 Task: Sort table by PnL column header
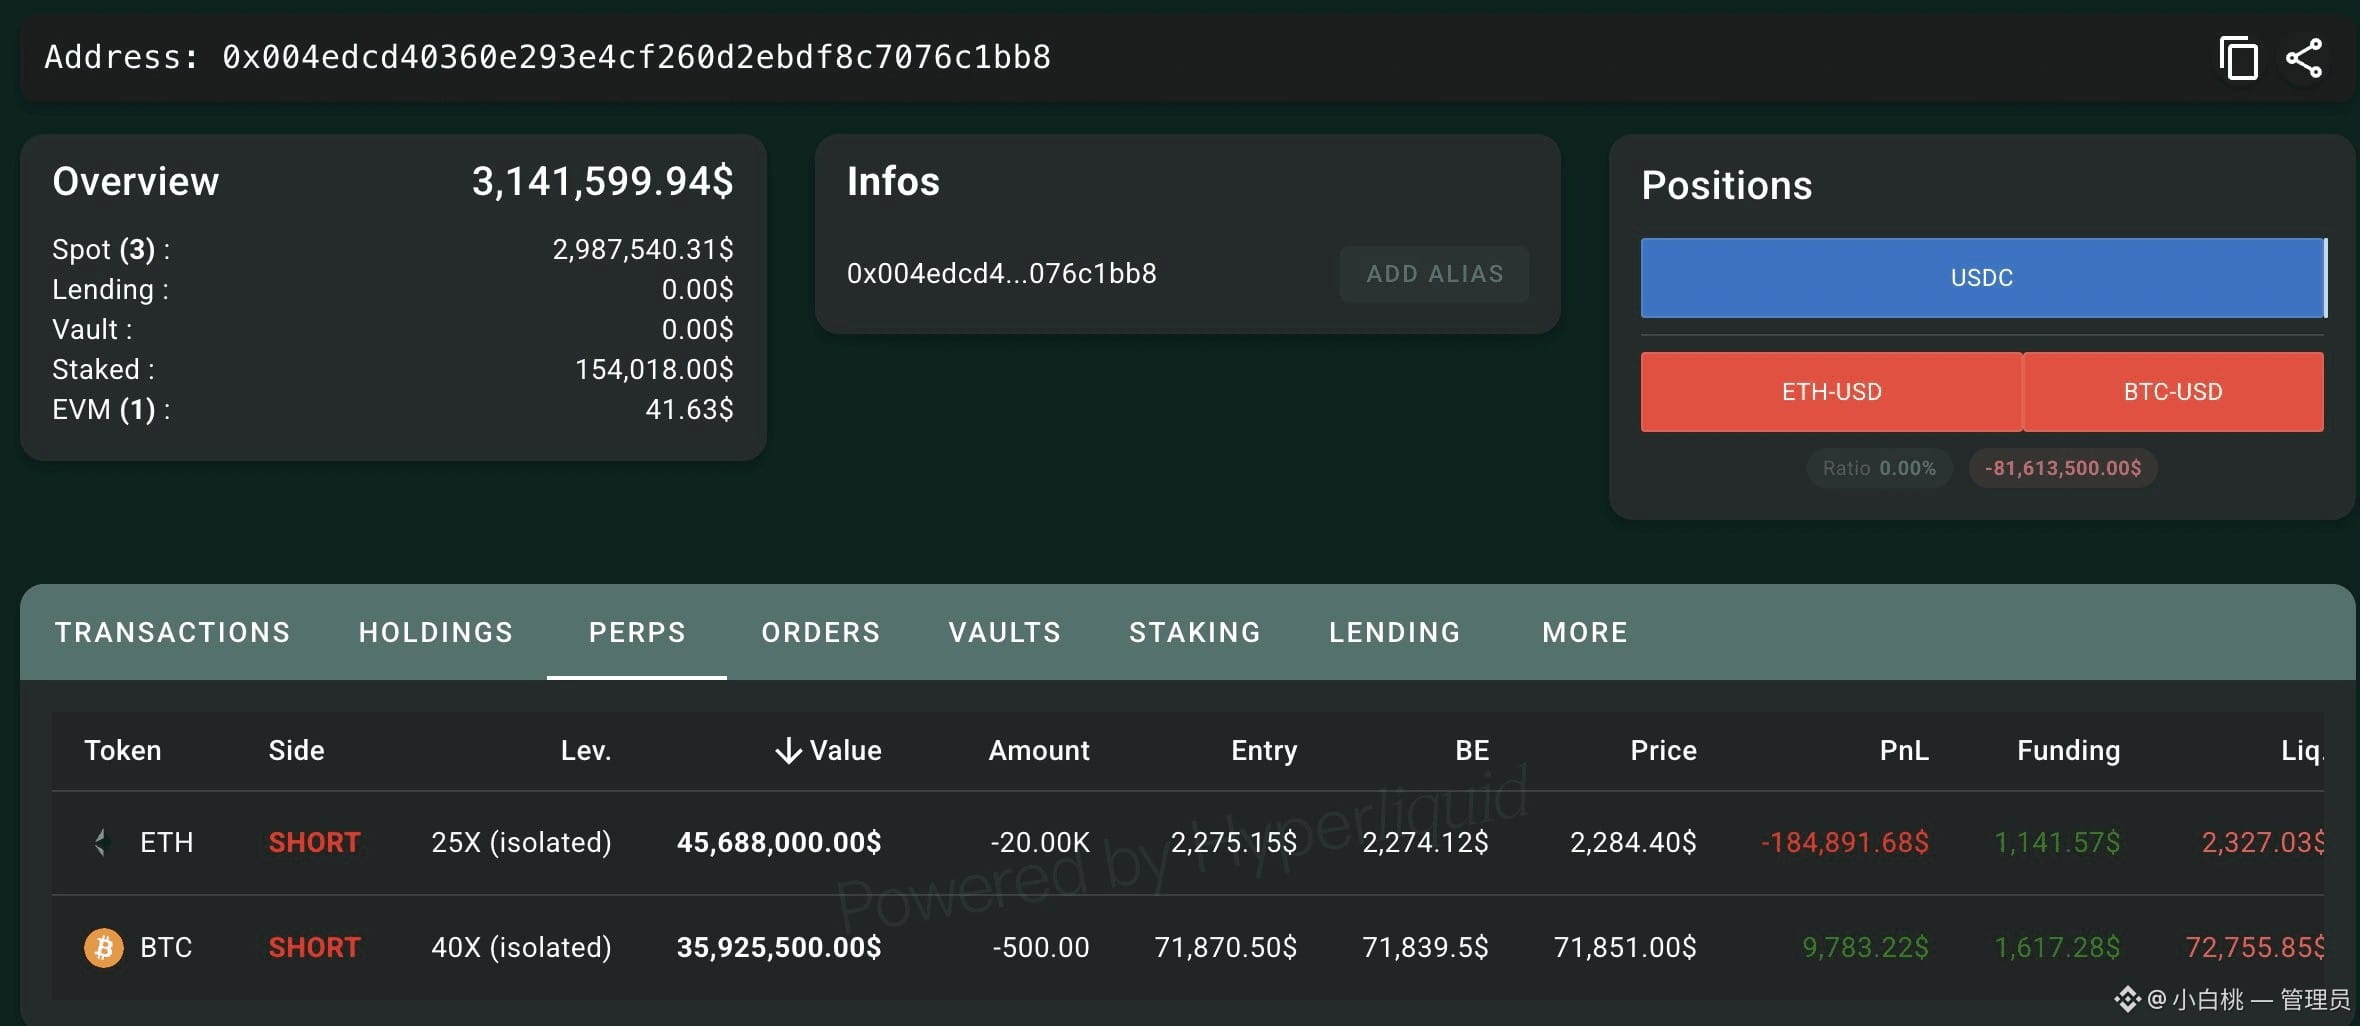1904,750
